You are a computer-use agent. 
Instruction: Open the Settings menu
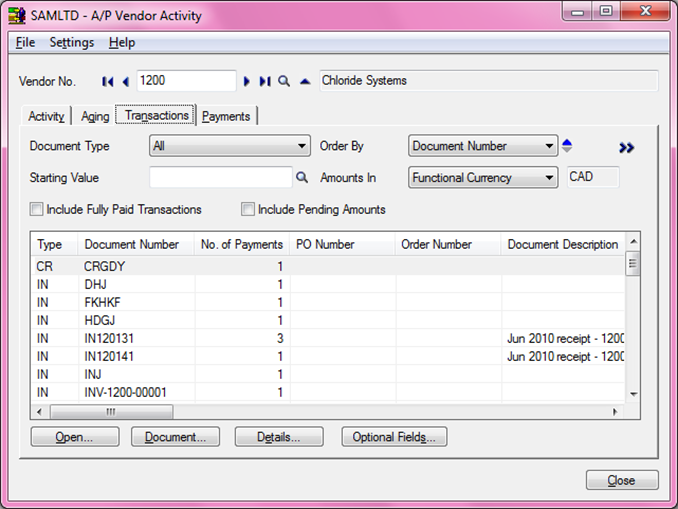point(72,42)
